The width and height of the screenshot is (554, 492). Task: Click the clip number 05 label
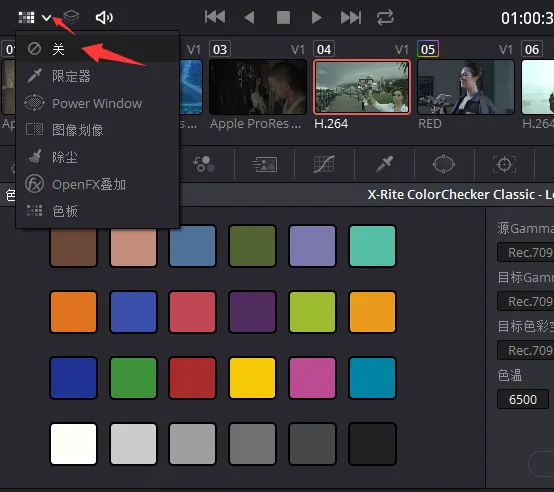[428, 49]
